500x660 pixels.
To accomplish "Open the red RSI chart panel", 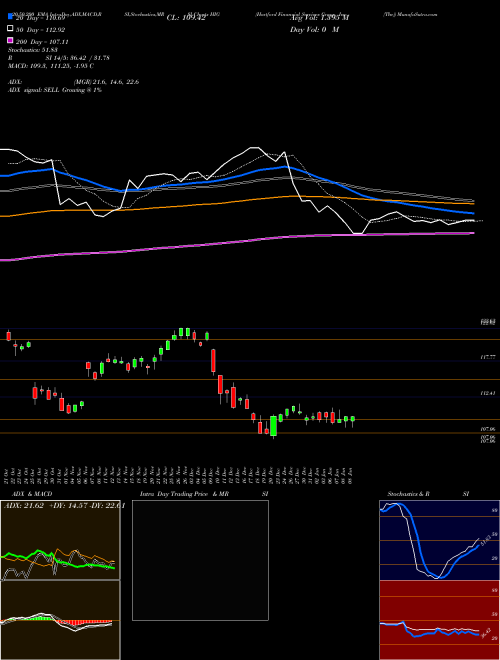I will (439, 620).
